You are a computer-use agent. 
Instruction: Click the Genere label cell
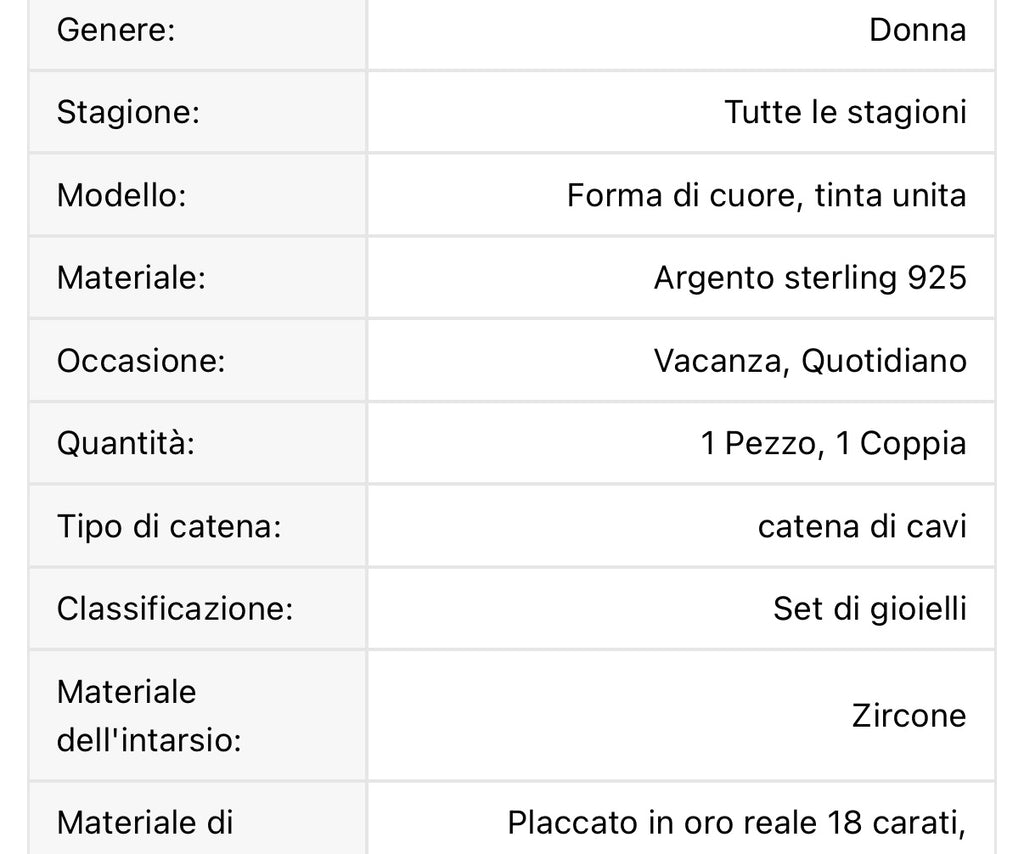click(116, 30)
